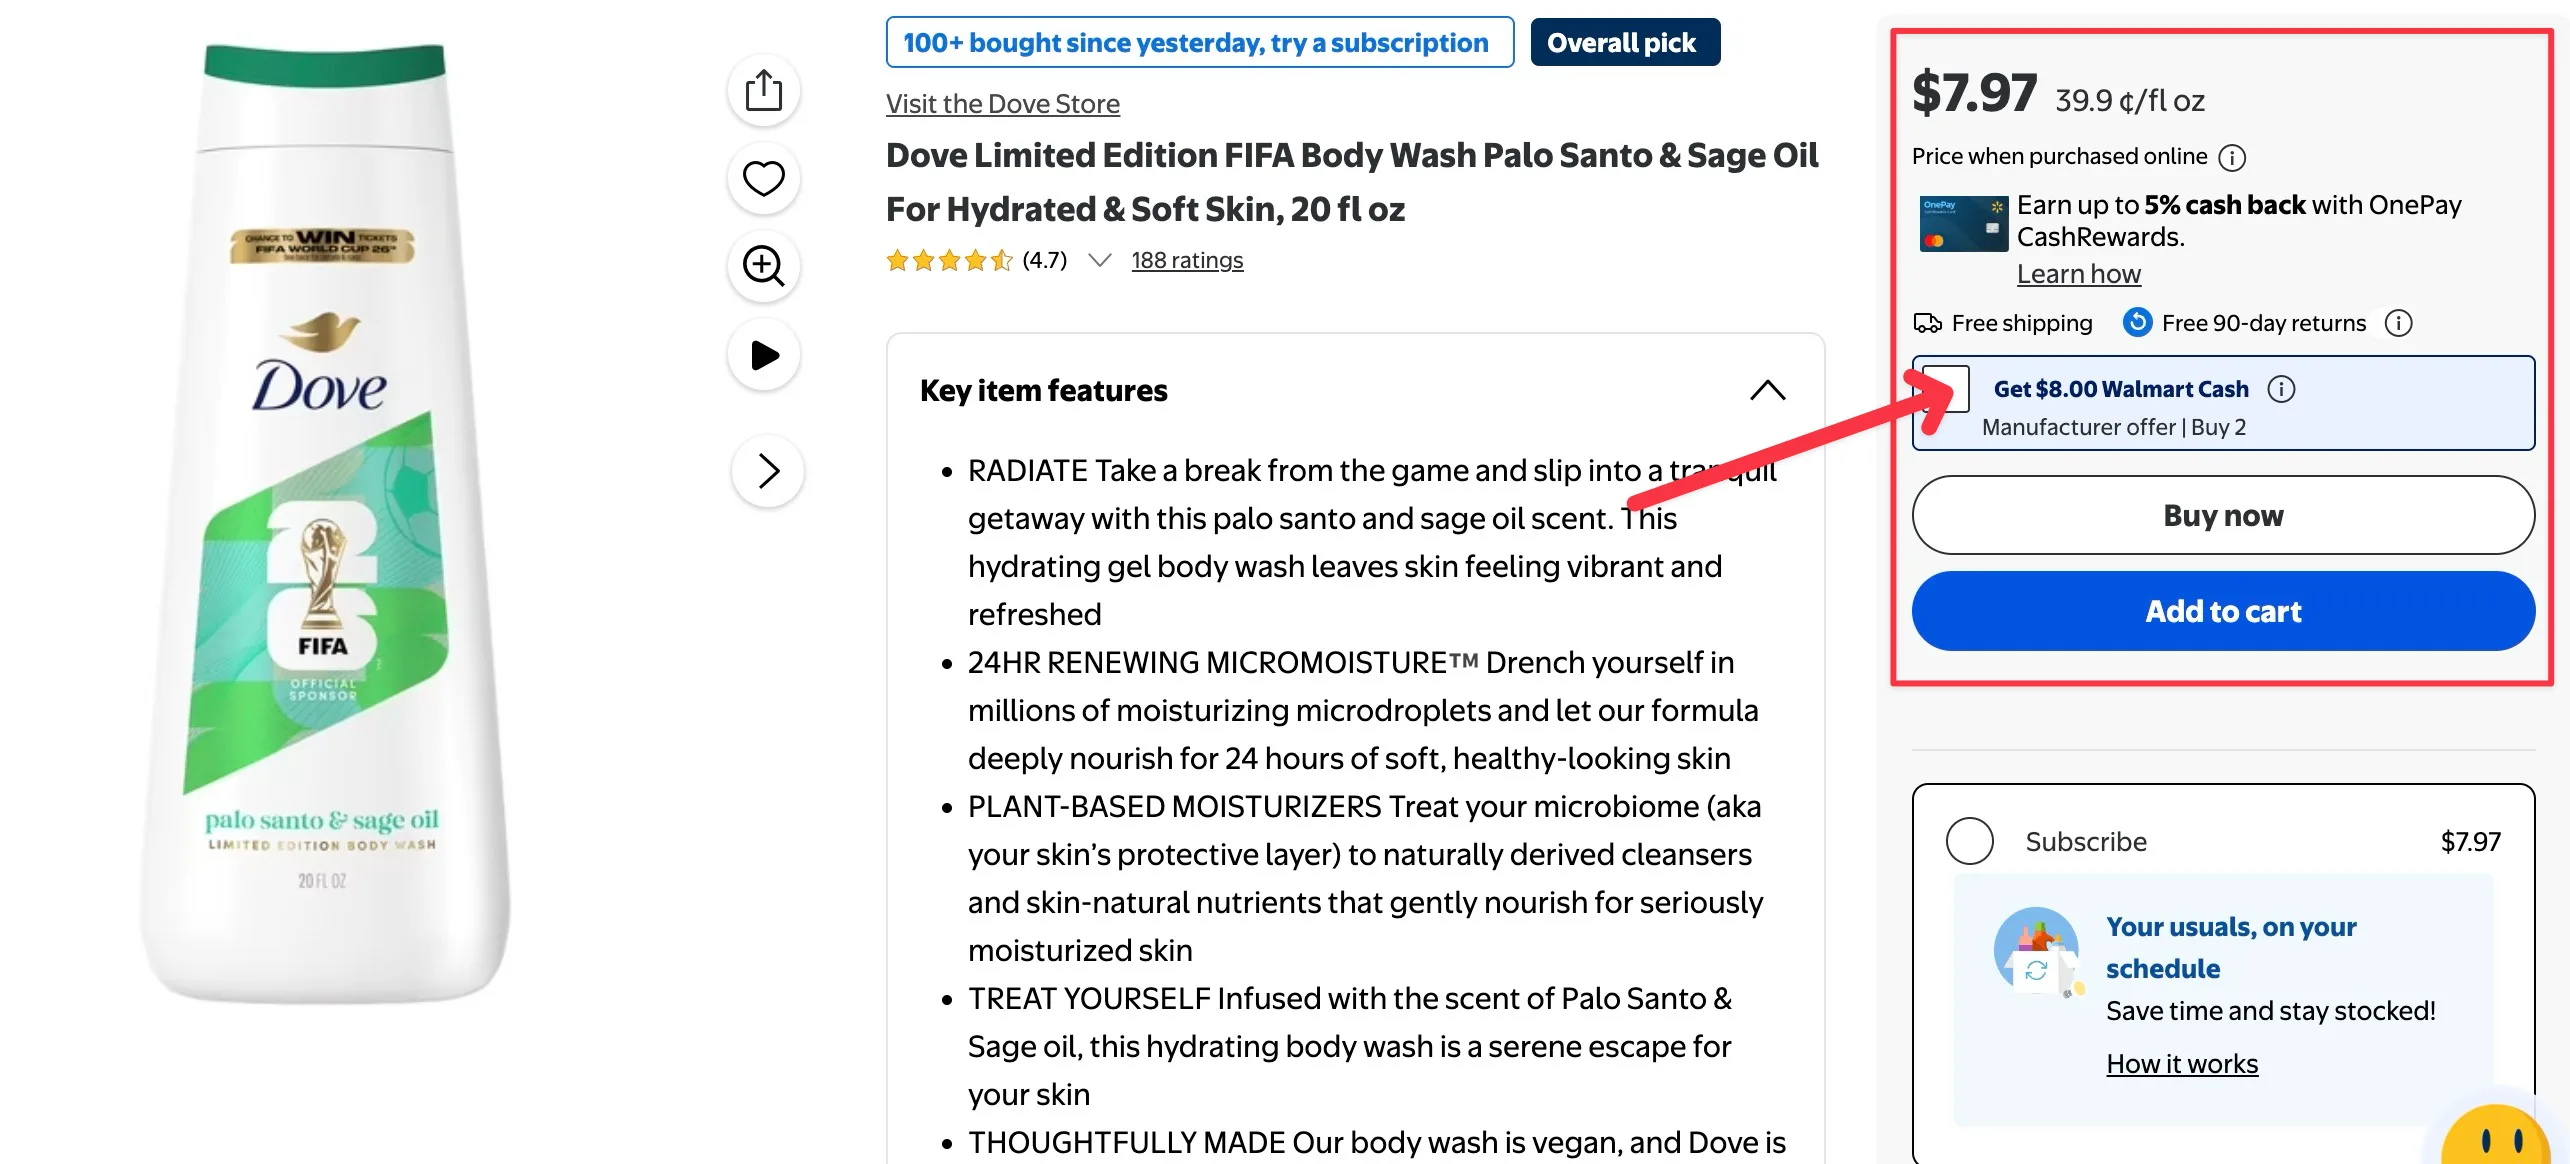Image resolution: width=2570 pixels, height=1164 pixels.
Task: Click the subscription groceries illustration icon
Action: tap(2037, 952)
